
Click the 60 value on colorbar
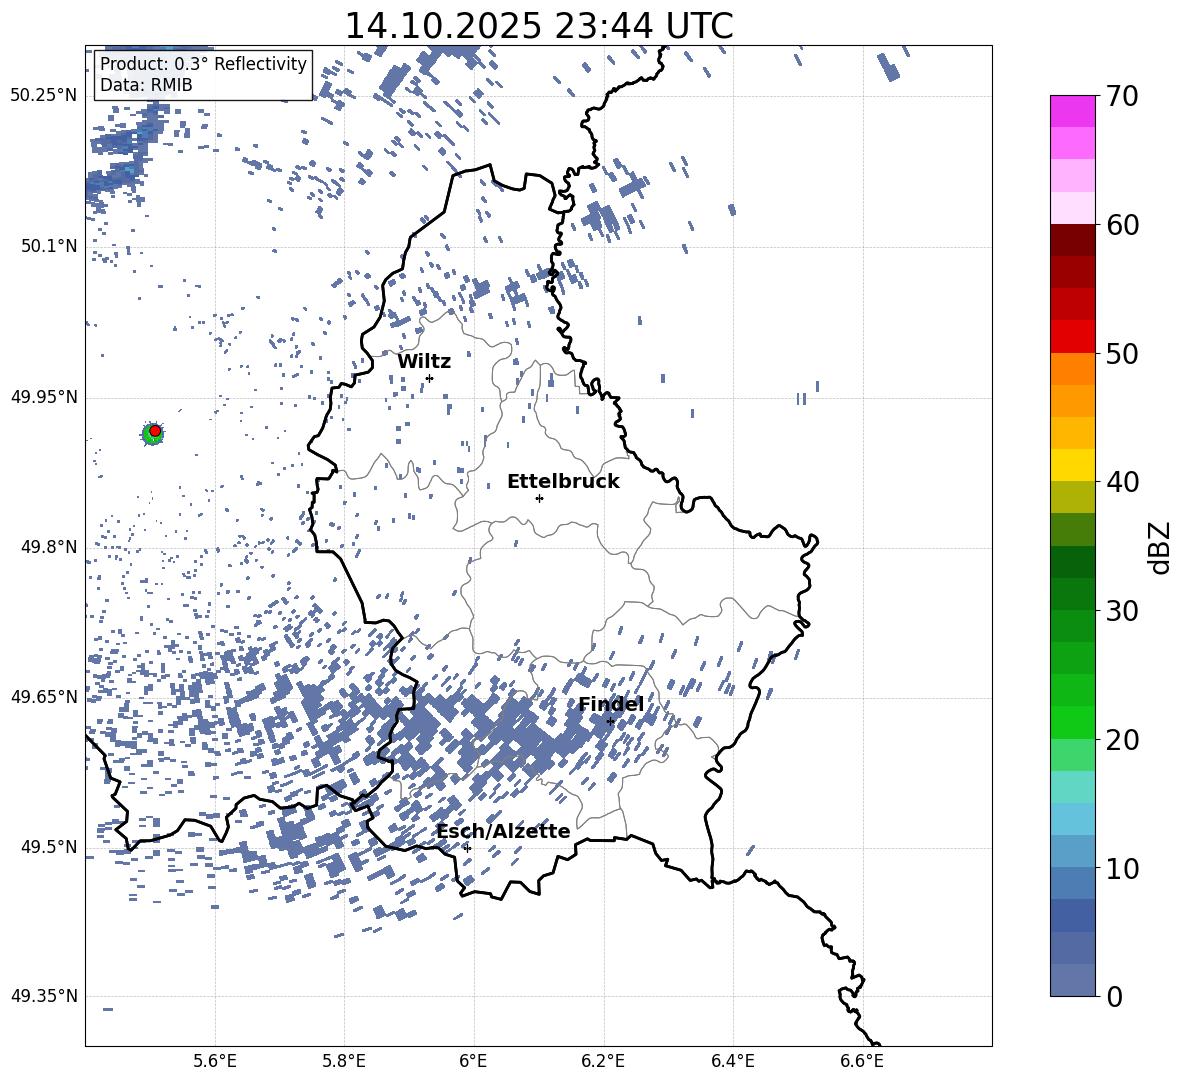(x=1122, y=225)
